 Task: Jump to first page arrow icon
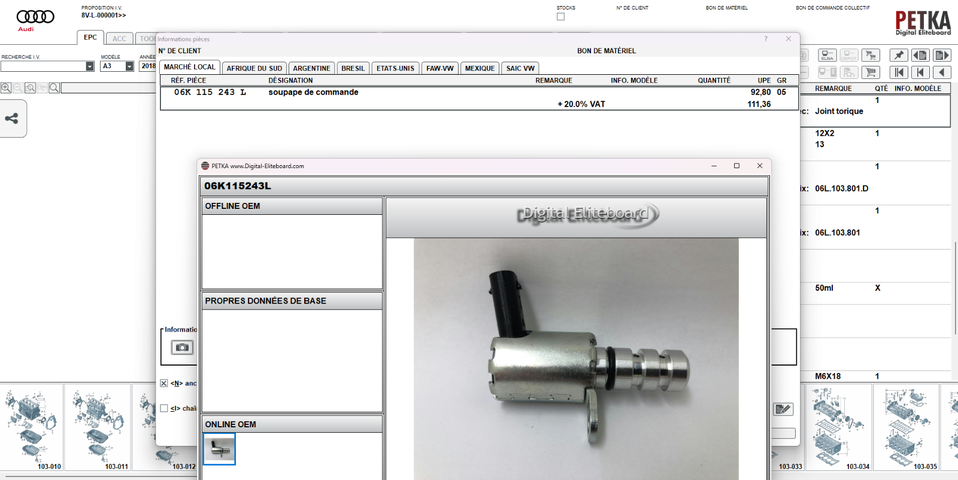tap(898, 72)
